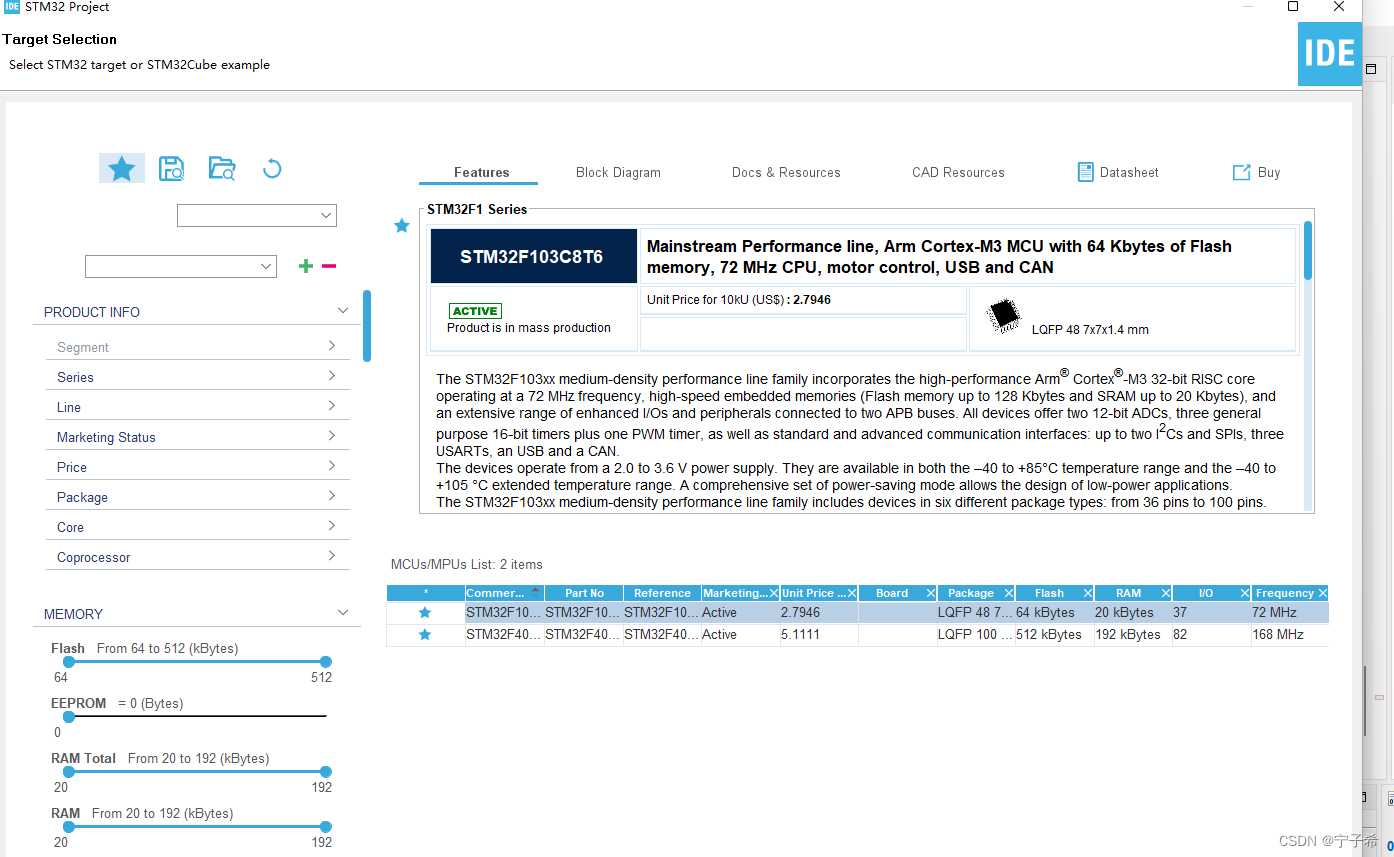The width and height of the screenshot is (1394, 857).
Task: Click the star column header
Action: [x=426, y=593]
